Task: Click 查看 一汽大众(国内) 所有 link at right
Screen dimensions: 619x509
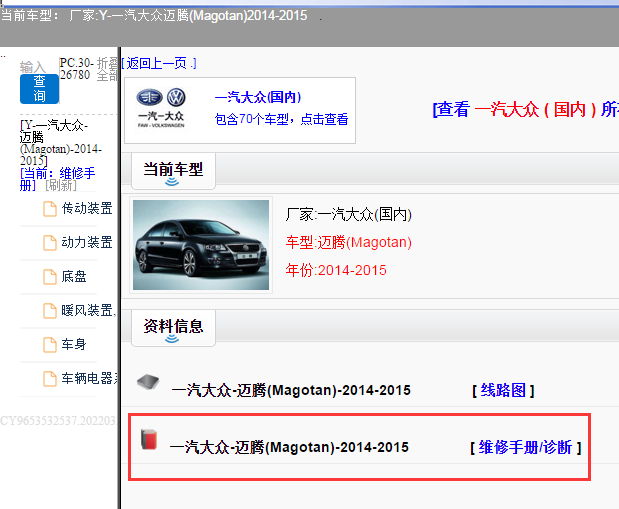Action: coord(526,109)
